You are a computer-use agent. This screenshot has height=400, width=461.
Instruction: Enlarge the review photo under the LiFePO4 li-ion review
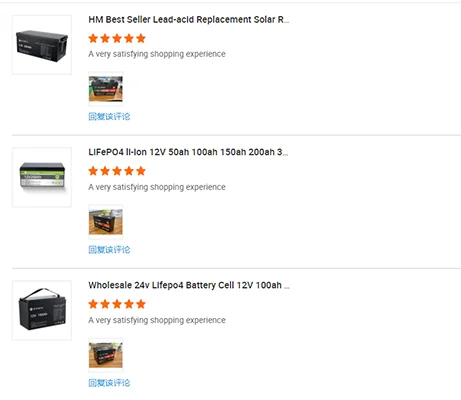[x=106, y=222]
